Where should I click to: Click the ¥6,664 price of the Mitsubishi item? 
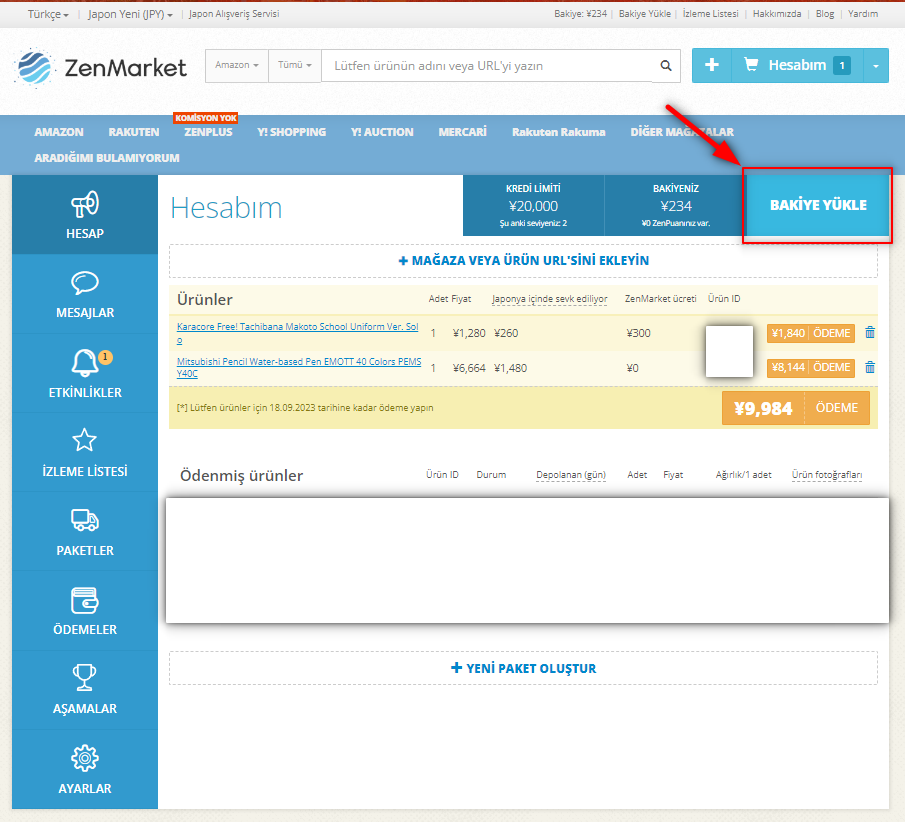[469, 368]
